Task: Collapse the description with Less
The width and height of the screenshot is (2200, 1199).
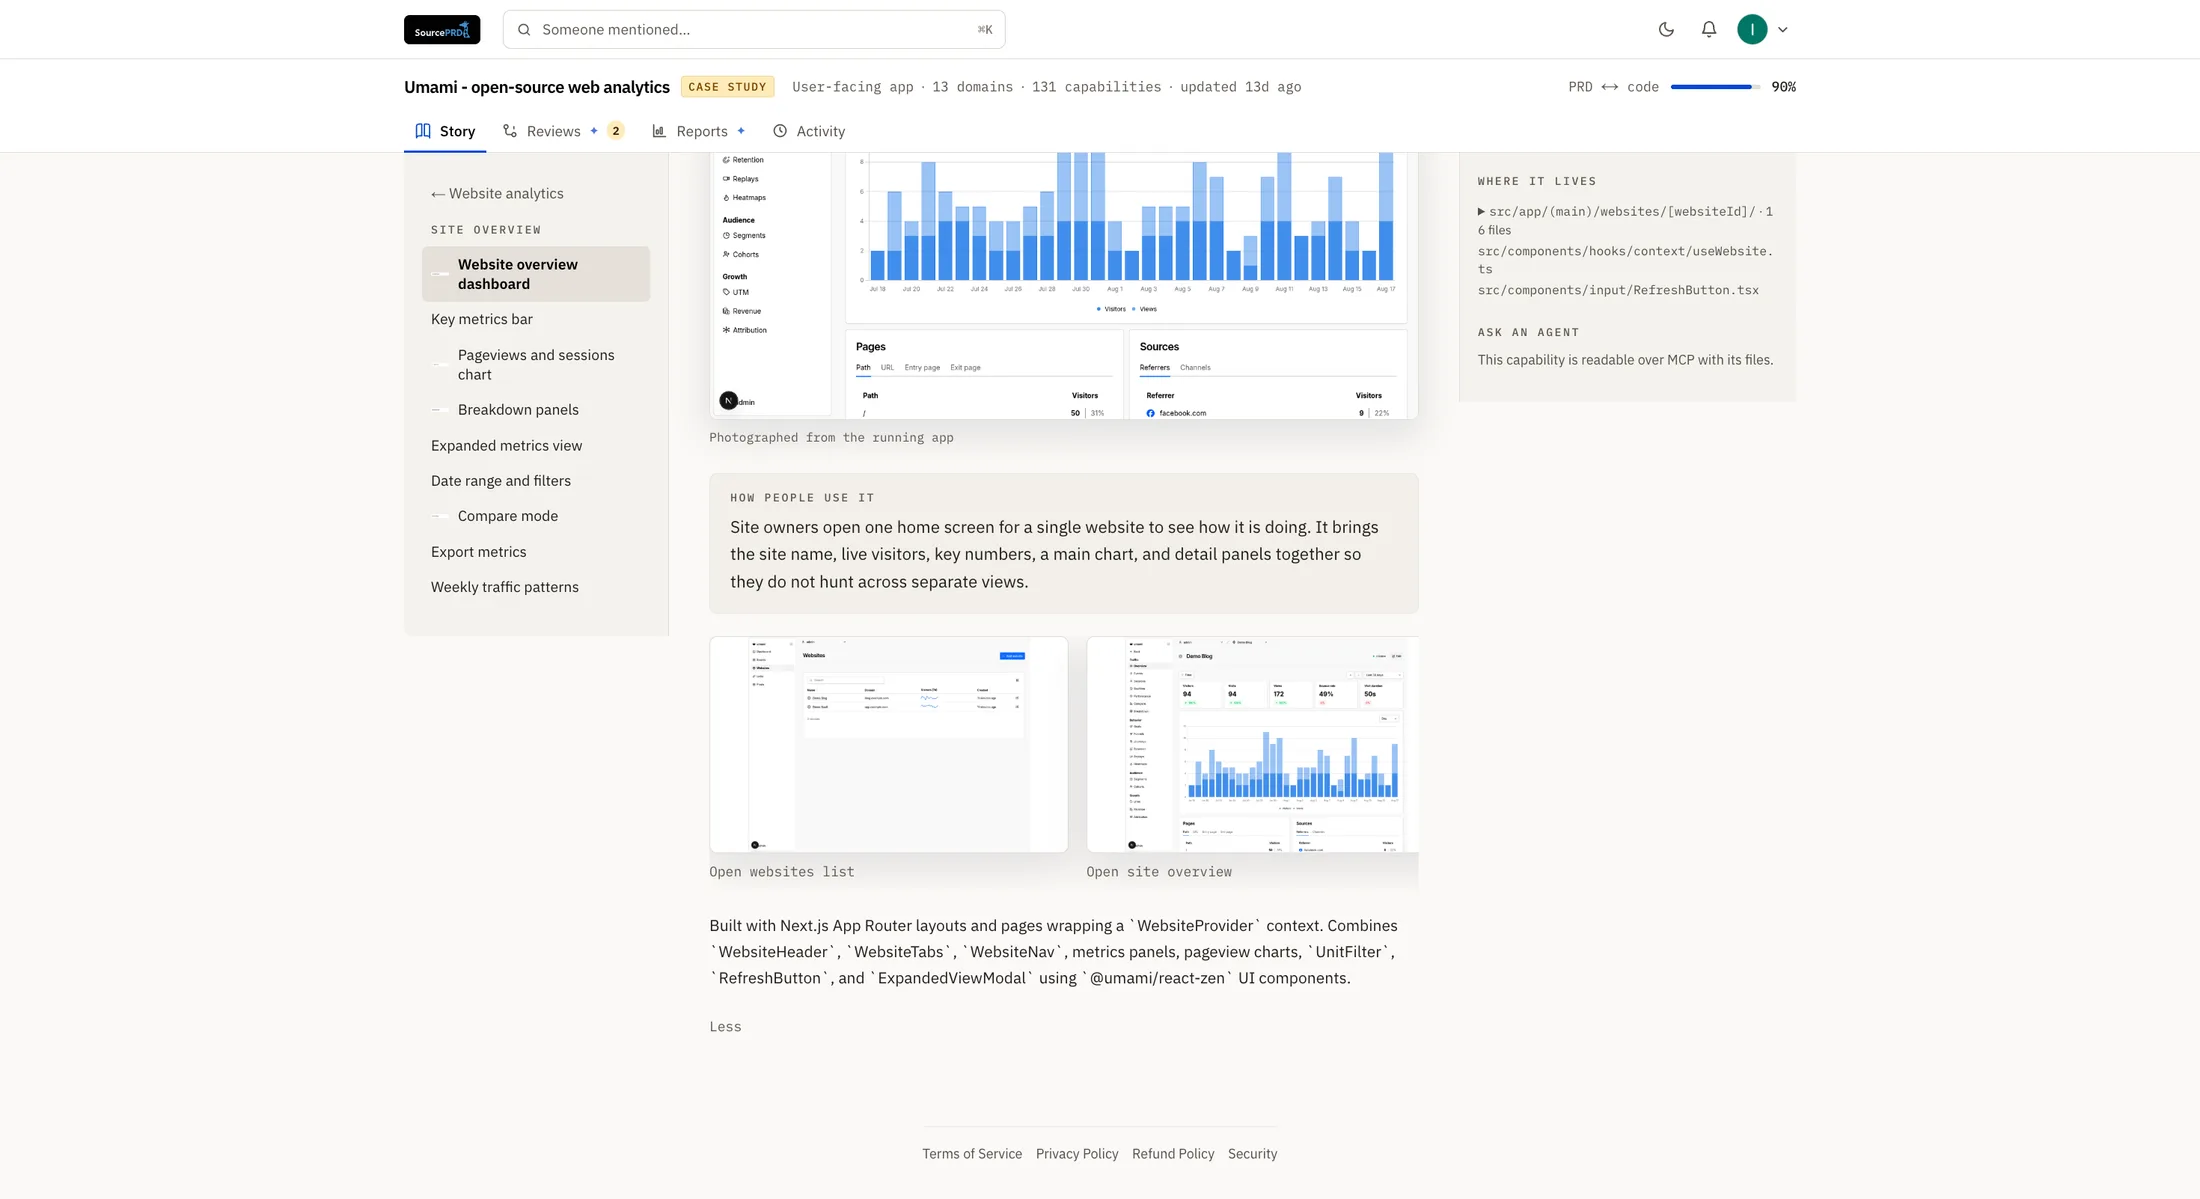Action: [x=725, y=1027]
